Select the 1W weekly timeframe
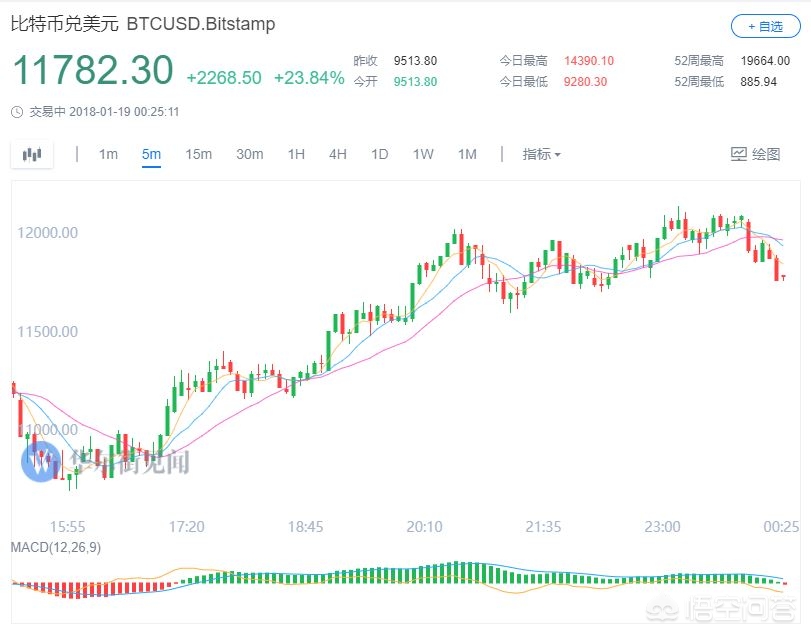811x637 pixels. point(423,154)
